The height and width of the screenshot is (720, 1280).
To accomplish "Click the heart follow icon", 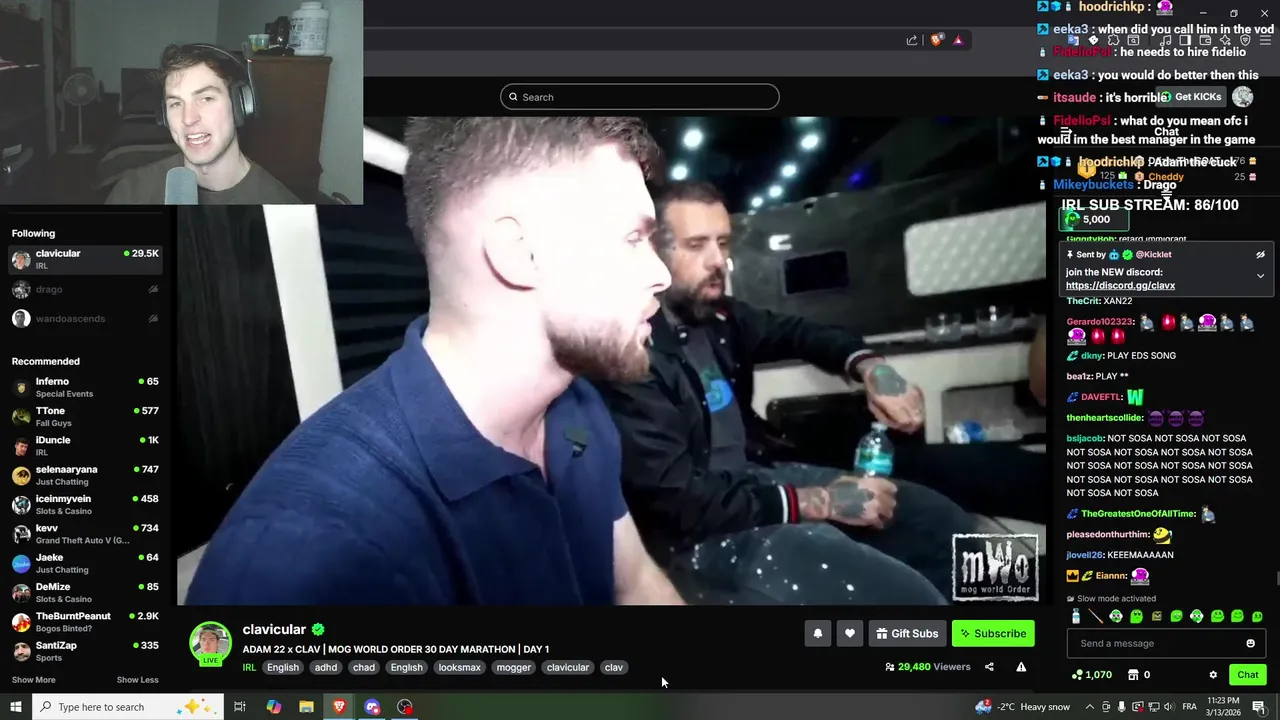I will 850,633.
